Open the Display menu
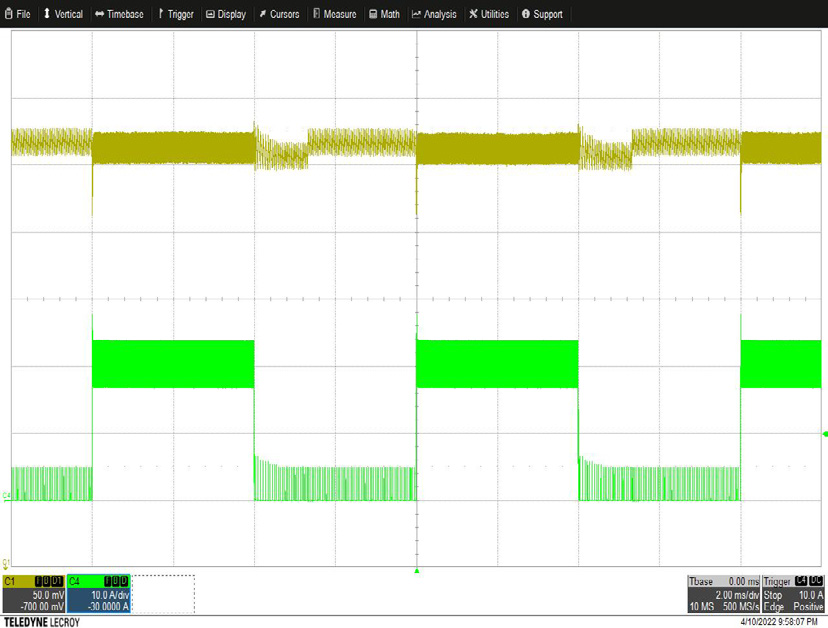Viewport: 828px width, 628px height. (x=225, y=14)
